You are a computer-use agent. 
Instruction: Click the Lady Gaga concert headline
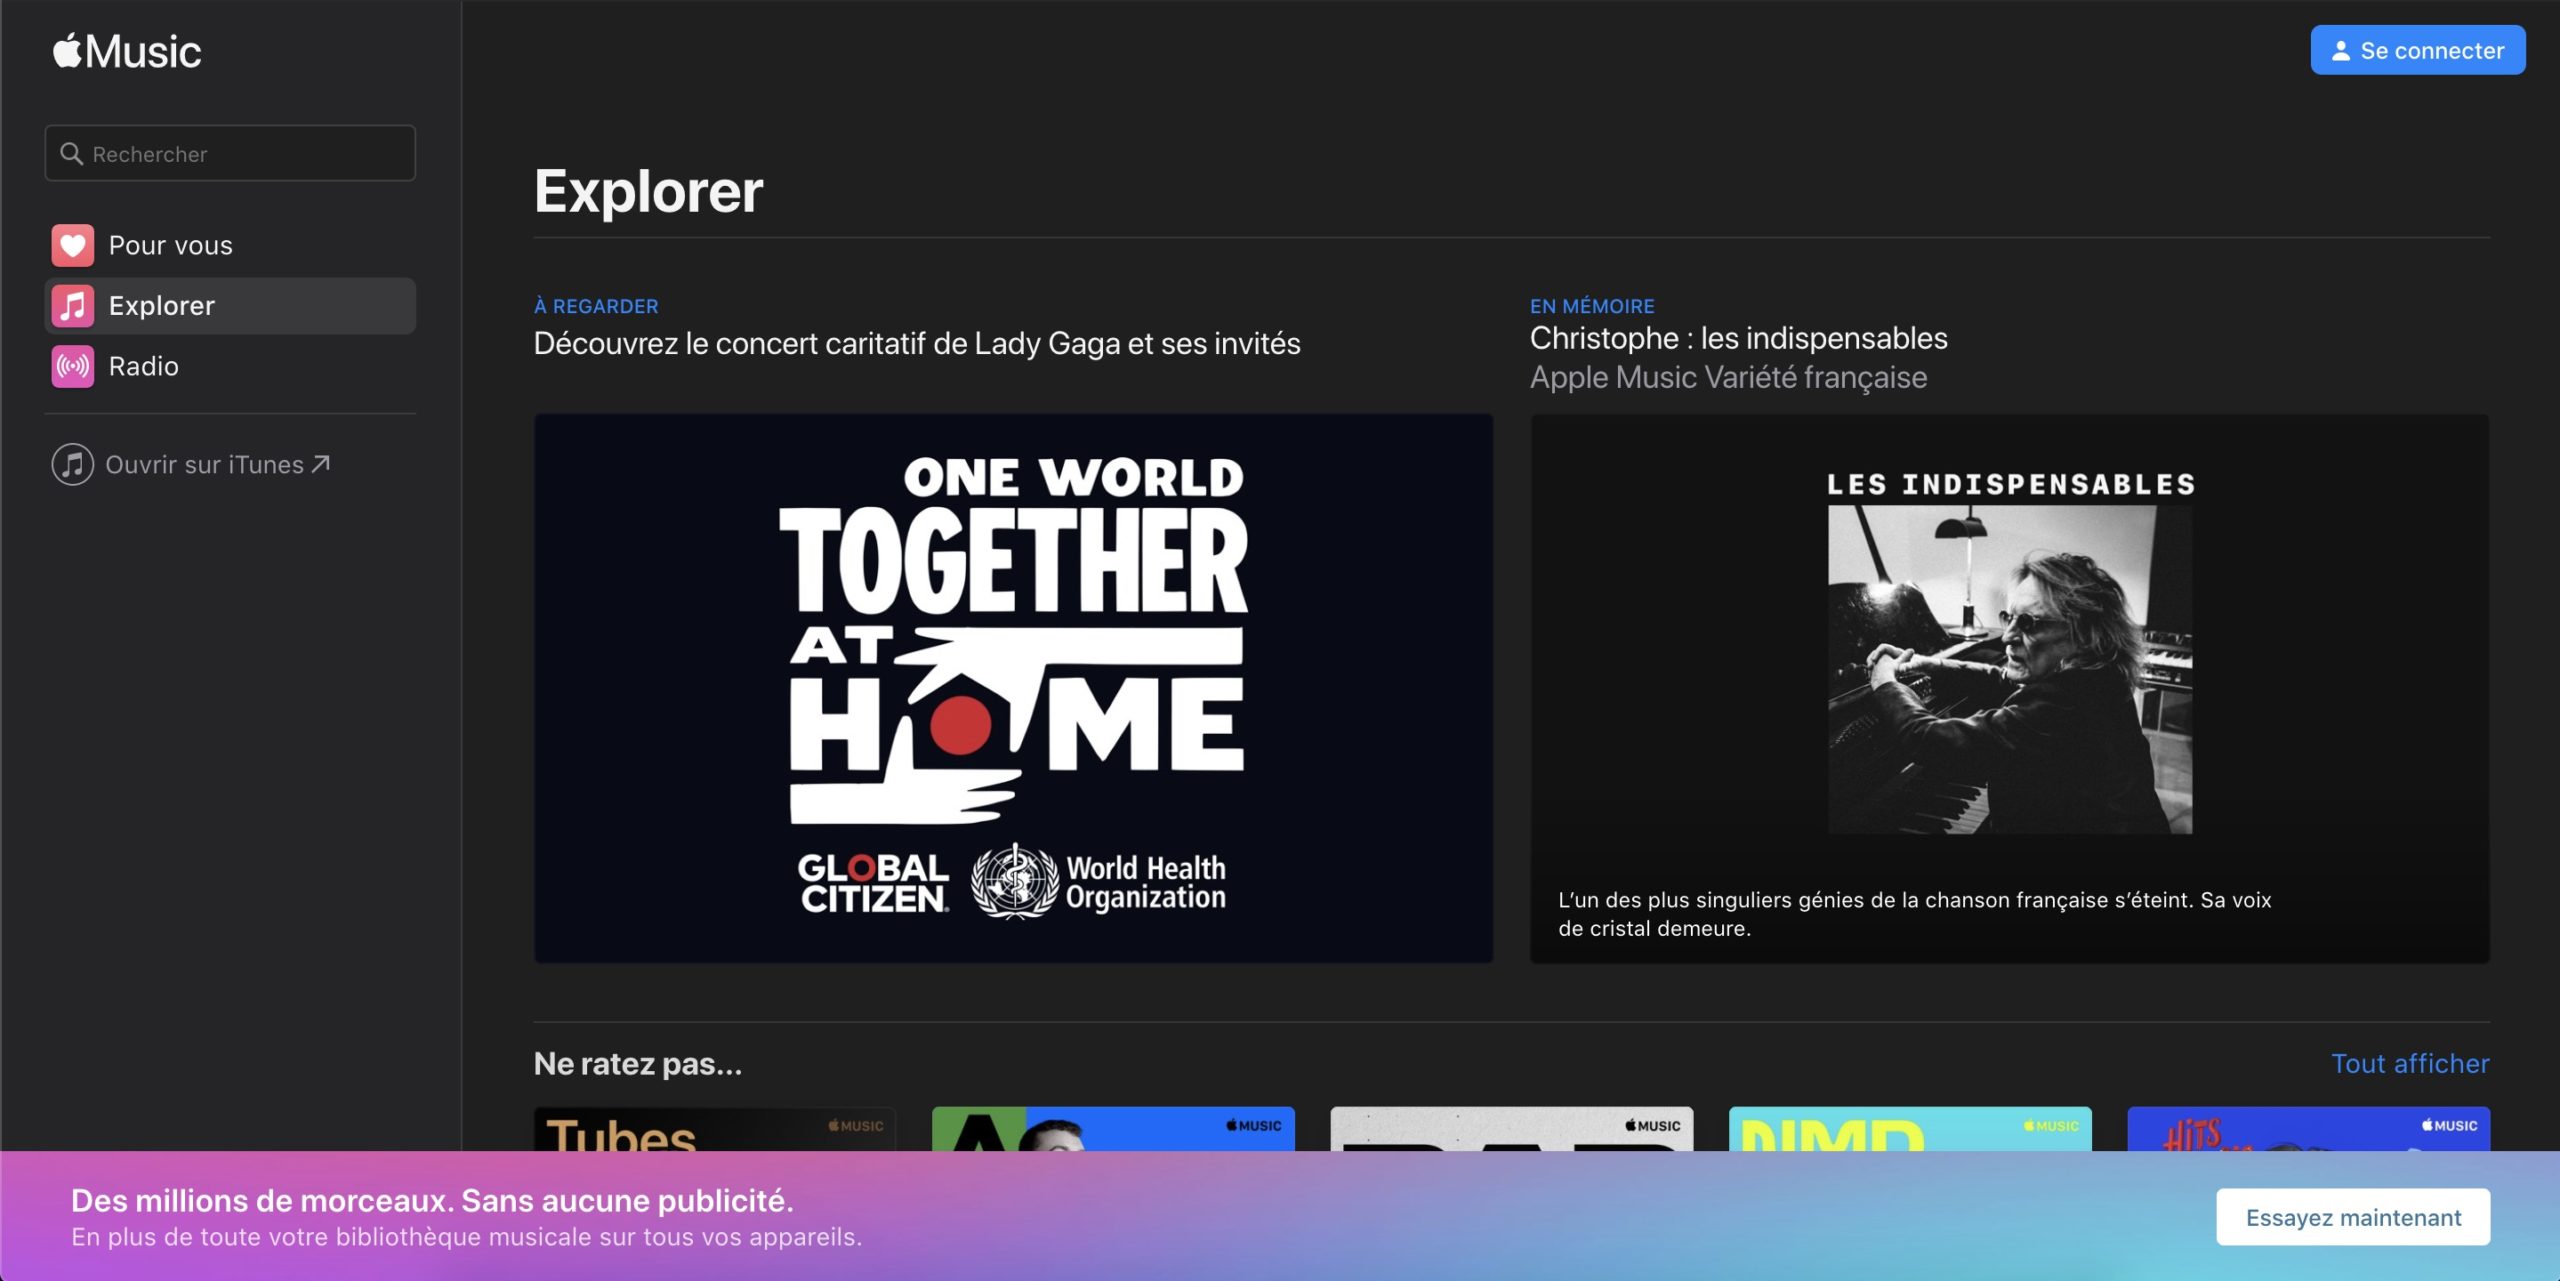[916, 344]
